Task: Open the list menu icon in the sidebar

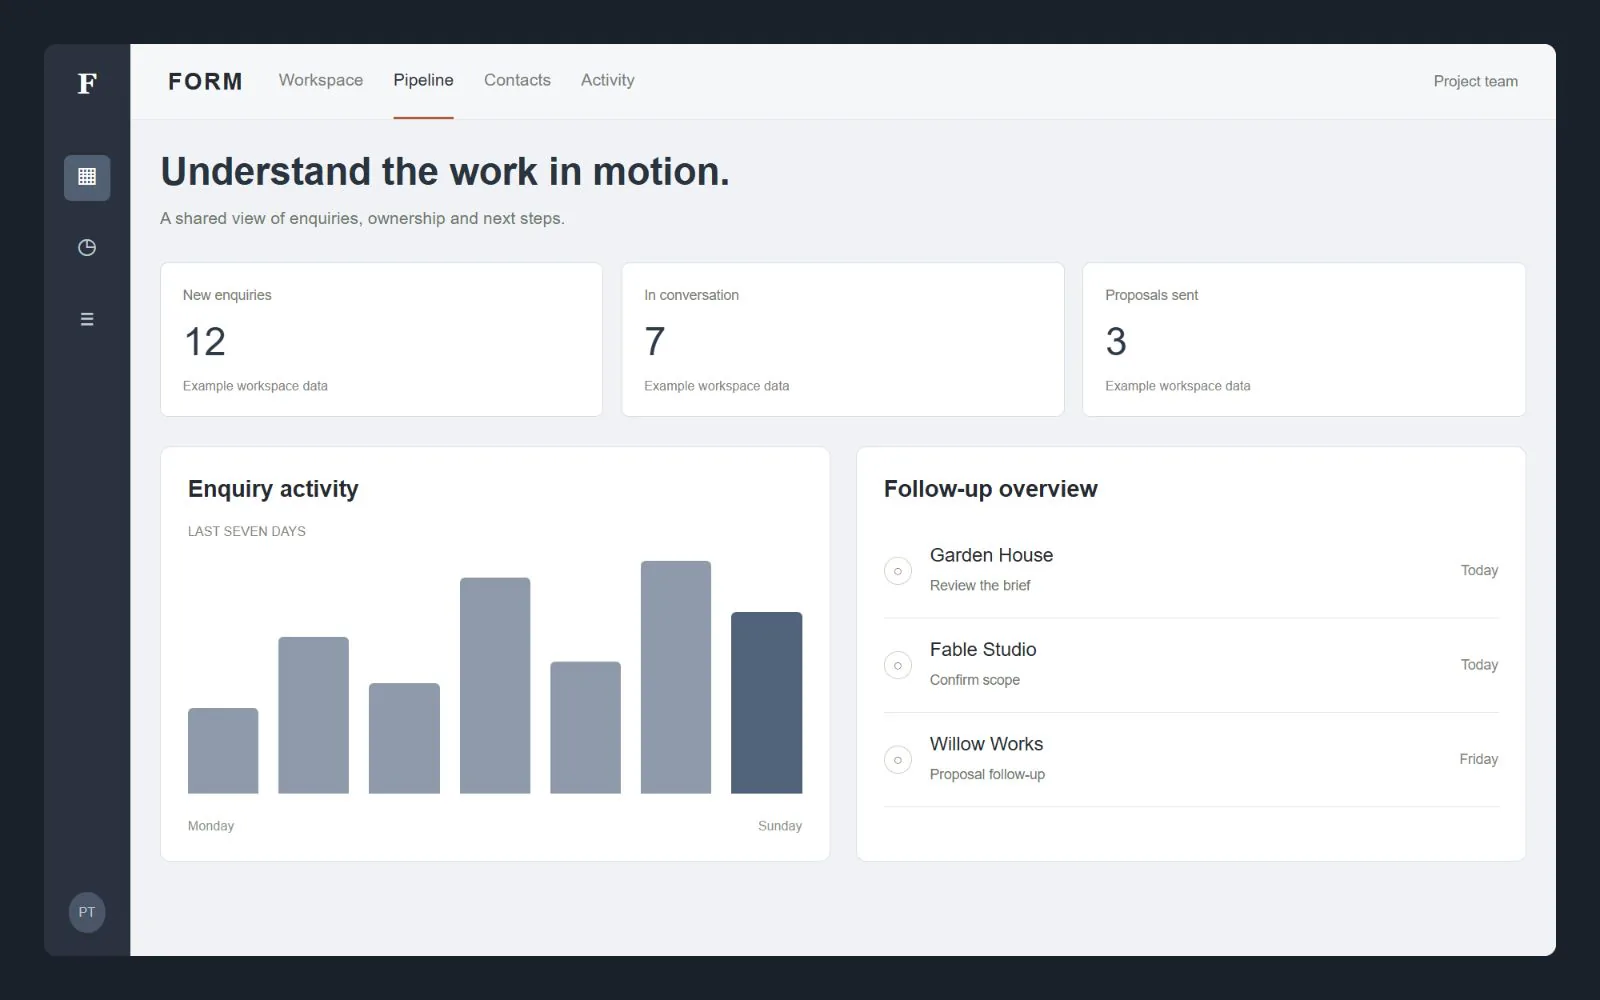Action: (87, 319)
